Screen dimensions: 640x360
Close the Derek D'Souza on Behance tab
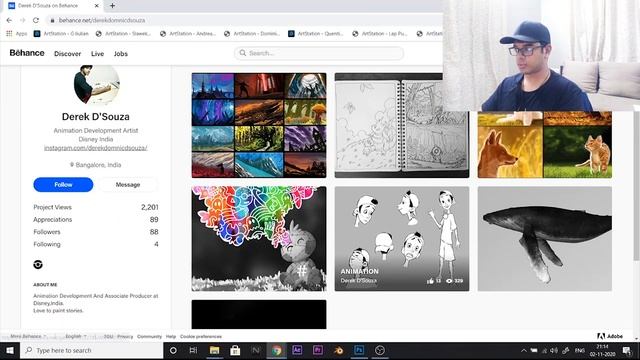(x=97, y=6)
